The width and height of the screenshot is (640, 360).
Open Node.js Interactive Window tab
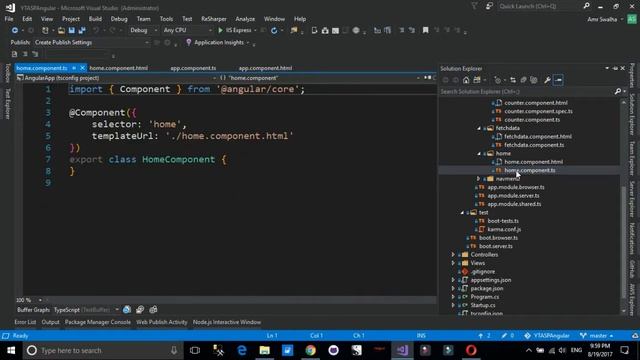point(227,322)
